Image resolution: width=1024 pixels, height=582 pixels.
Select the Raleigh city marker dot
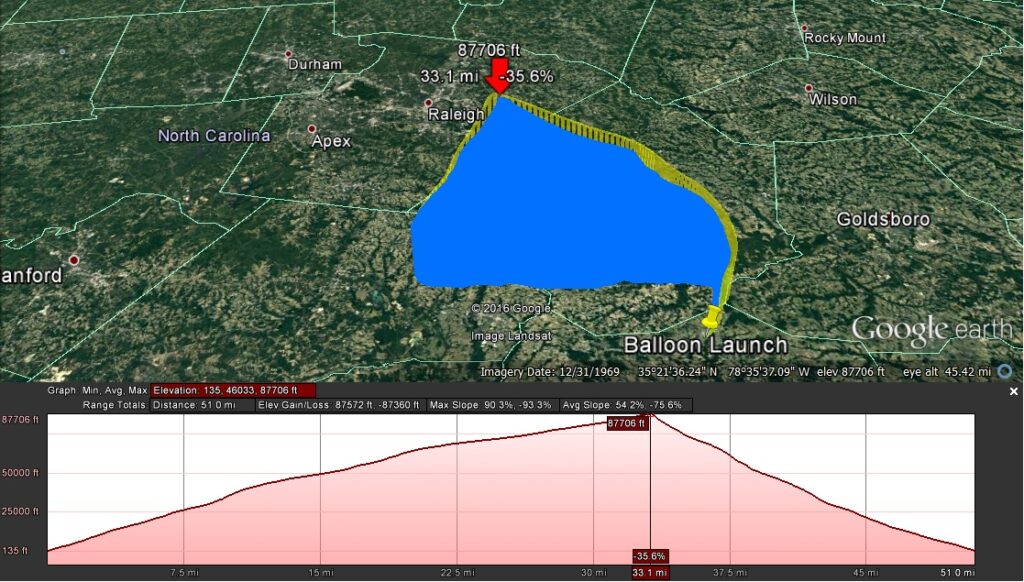[x=428, y=102]
